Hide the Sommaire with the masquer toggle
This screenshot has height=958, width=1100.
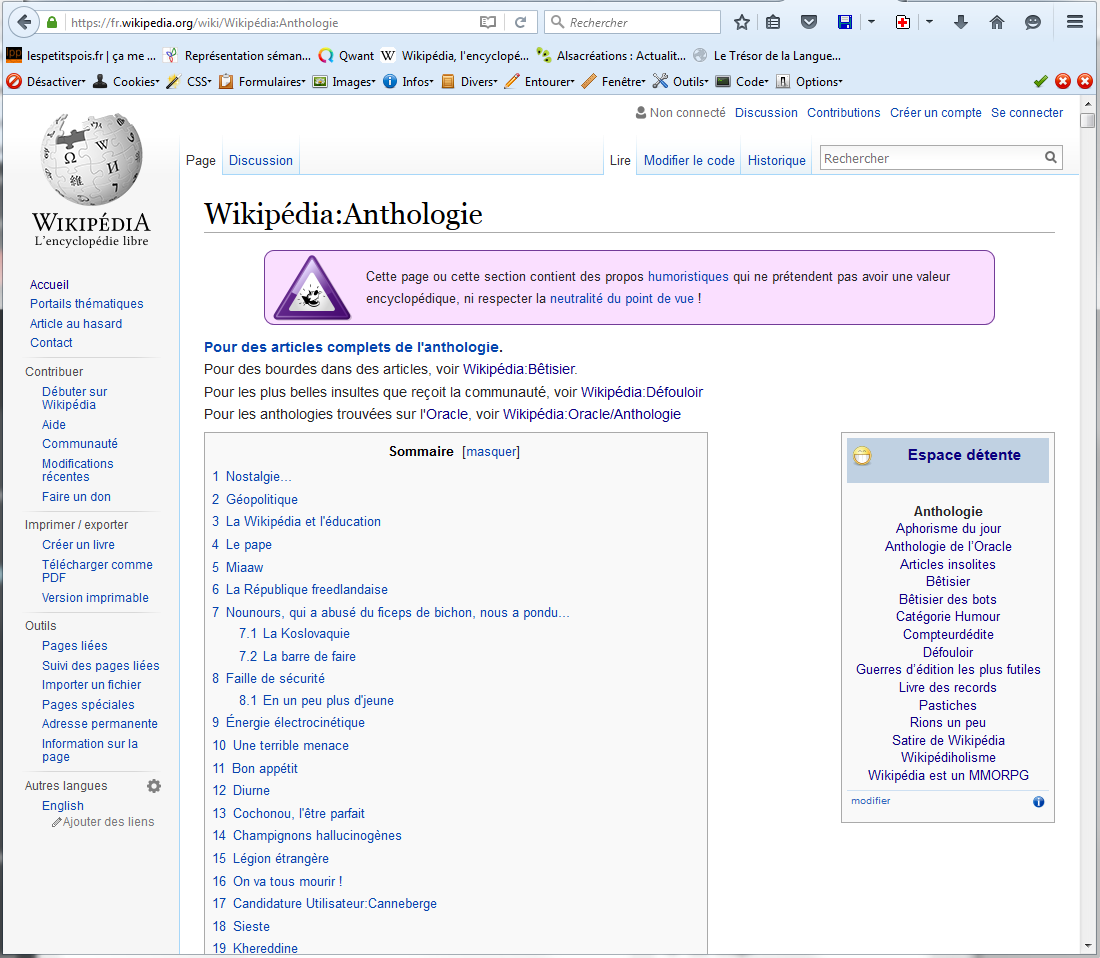coord(490,451)
